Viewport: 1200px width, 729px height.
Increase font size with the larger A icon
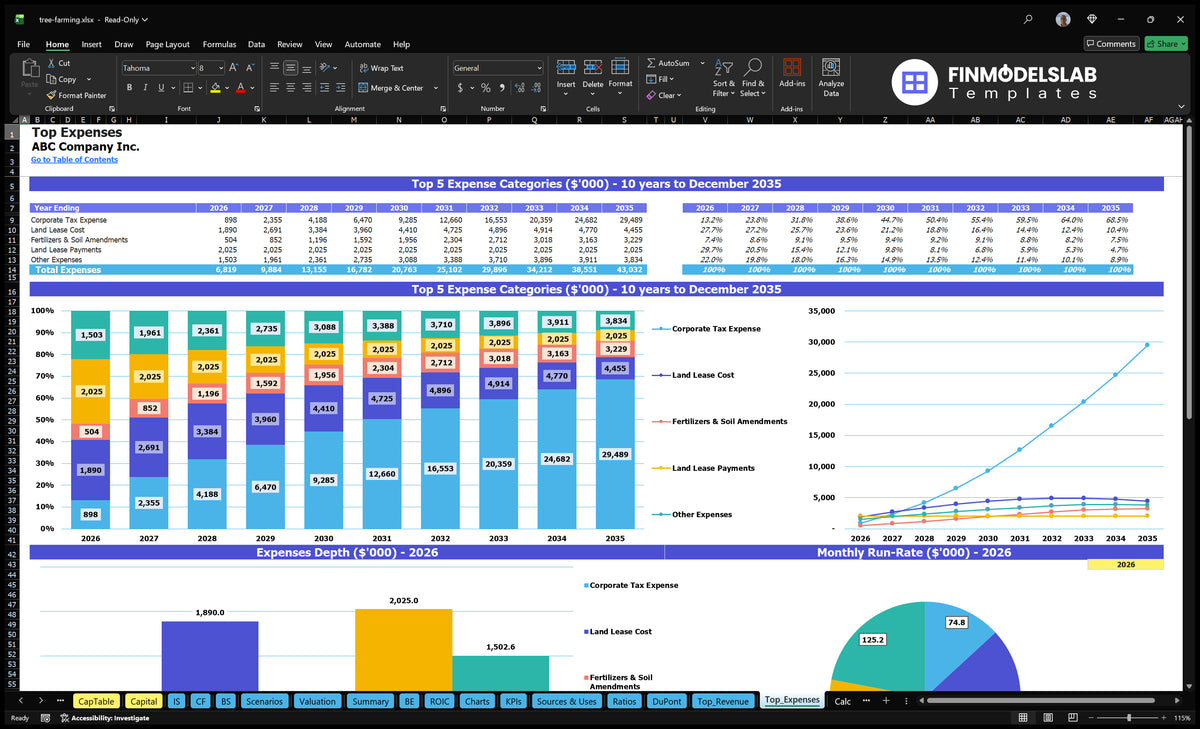pyautogui.click(x=234, y=68)
